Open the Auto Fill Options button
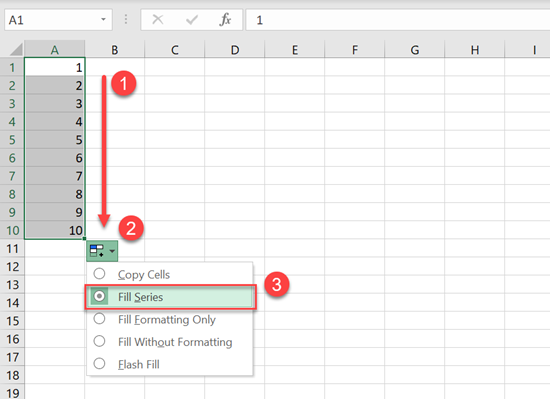Viewport: 550px width, 399px height. coord(102,251)
